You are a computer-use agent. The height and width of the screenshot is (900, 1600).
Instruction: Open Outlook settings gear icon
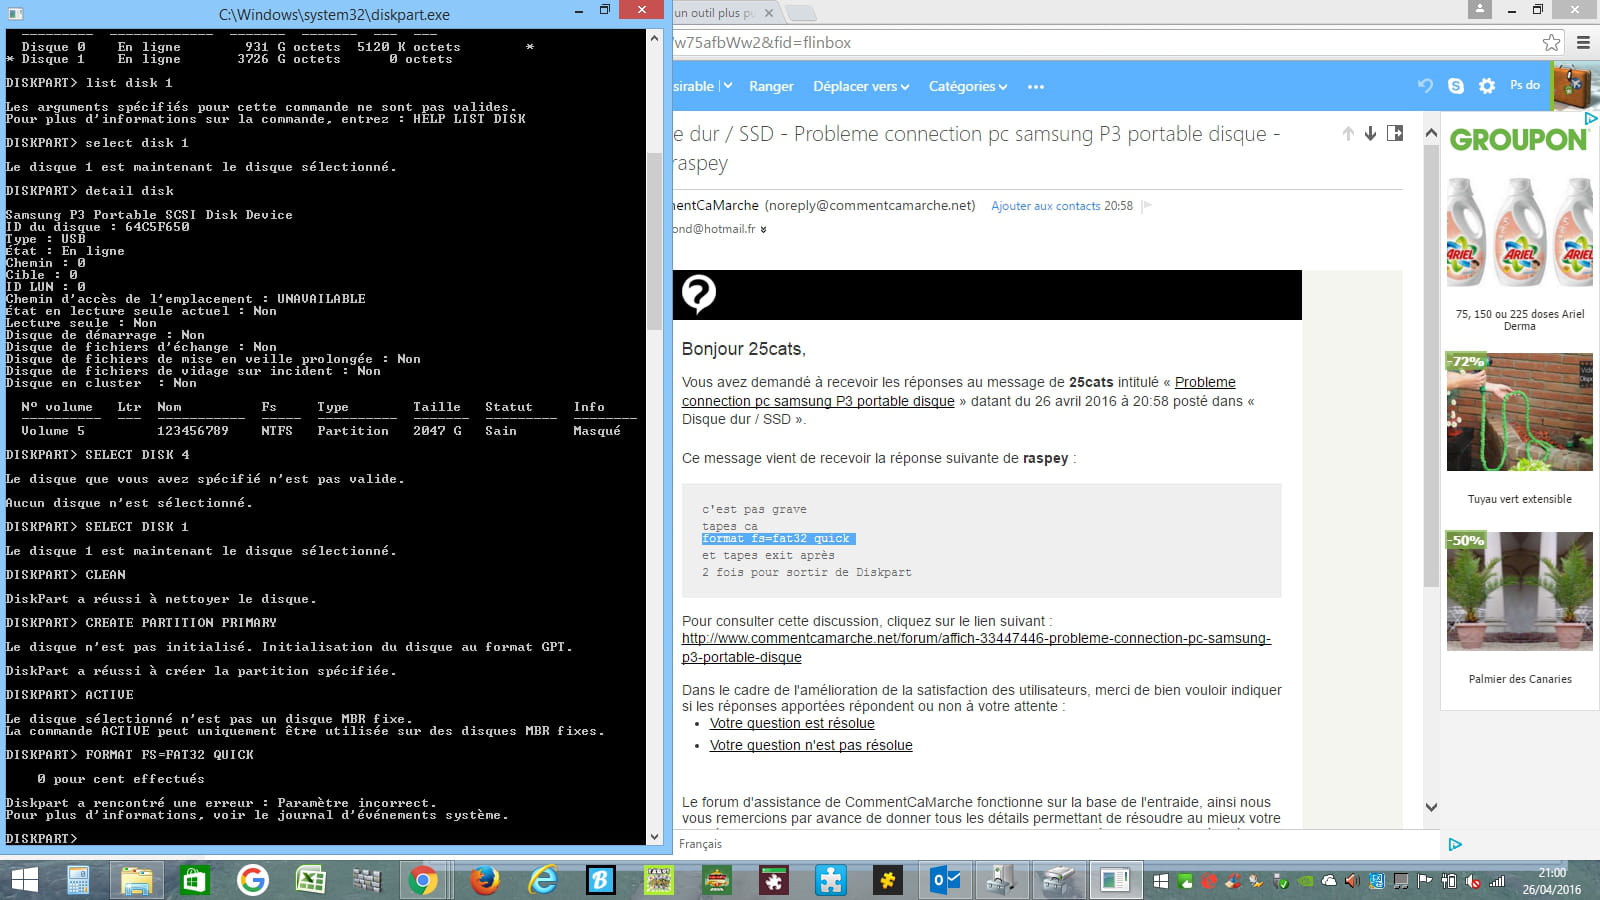pos(1487,86)
